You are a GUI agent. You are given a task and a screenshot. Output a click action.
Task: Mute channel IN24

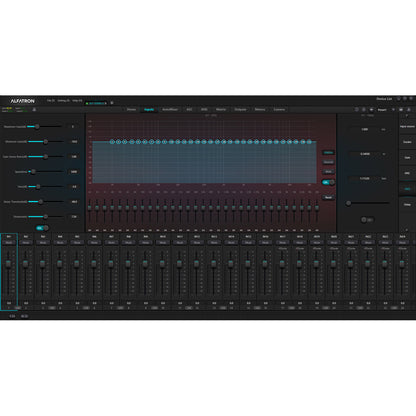click(x=402, y=243)
